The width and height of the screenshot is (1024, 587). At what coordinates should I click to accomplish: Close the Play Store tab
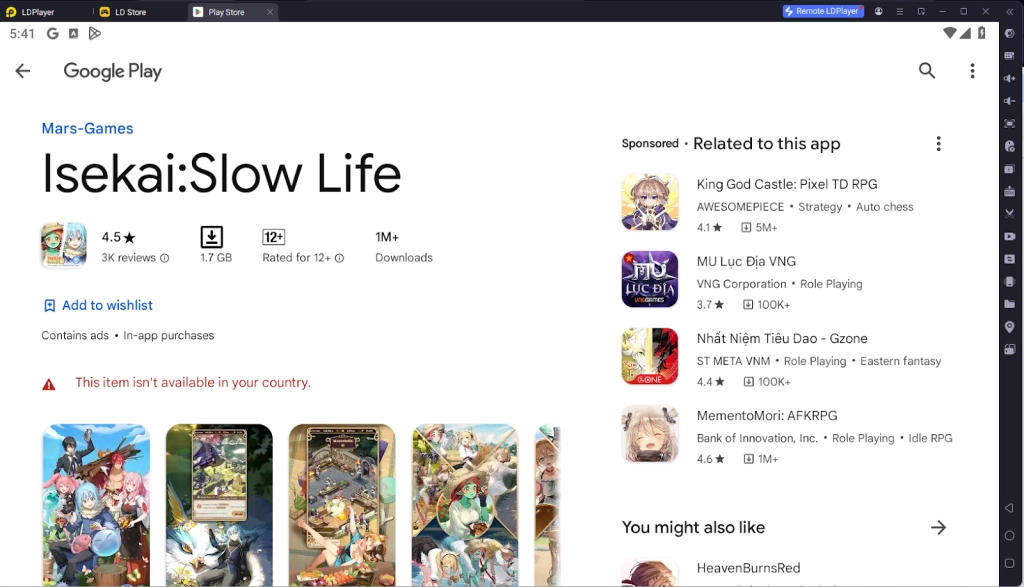[270, 12]
